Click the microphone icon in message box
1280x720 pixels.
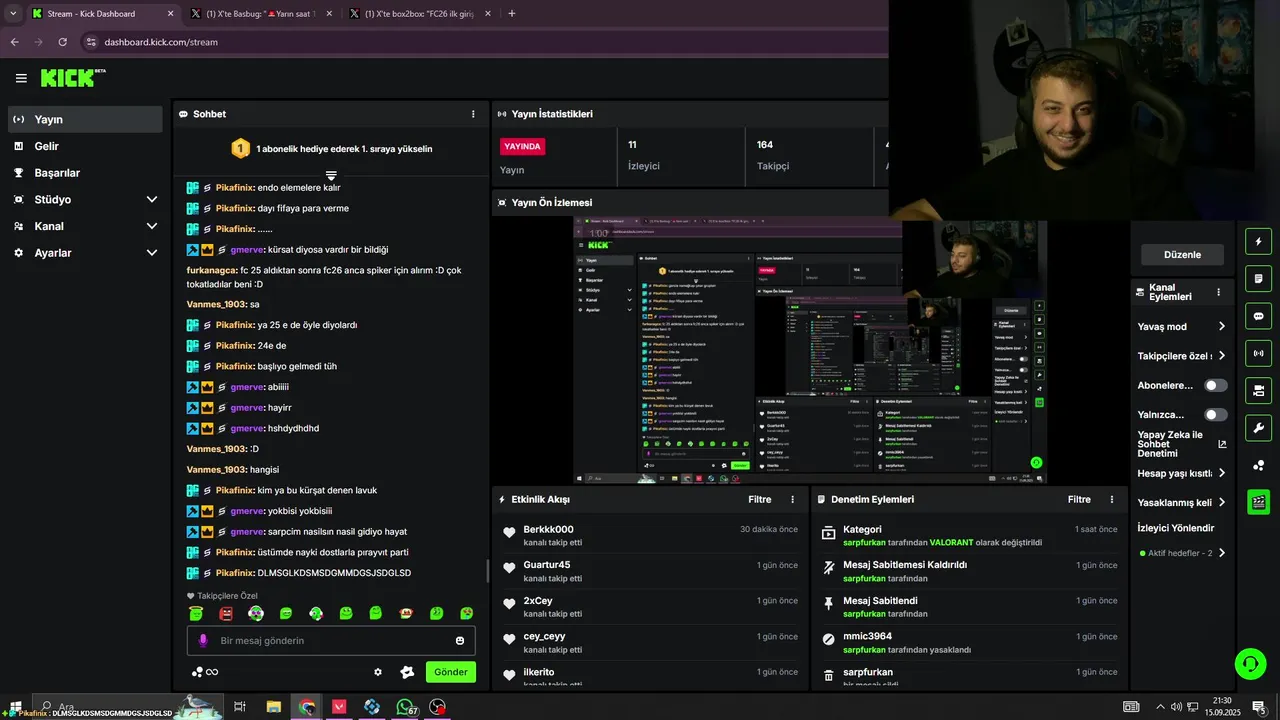203,640
